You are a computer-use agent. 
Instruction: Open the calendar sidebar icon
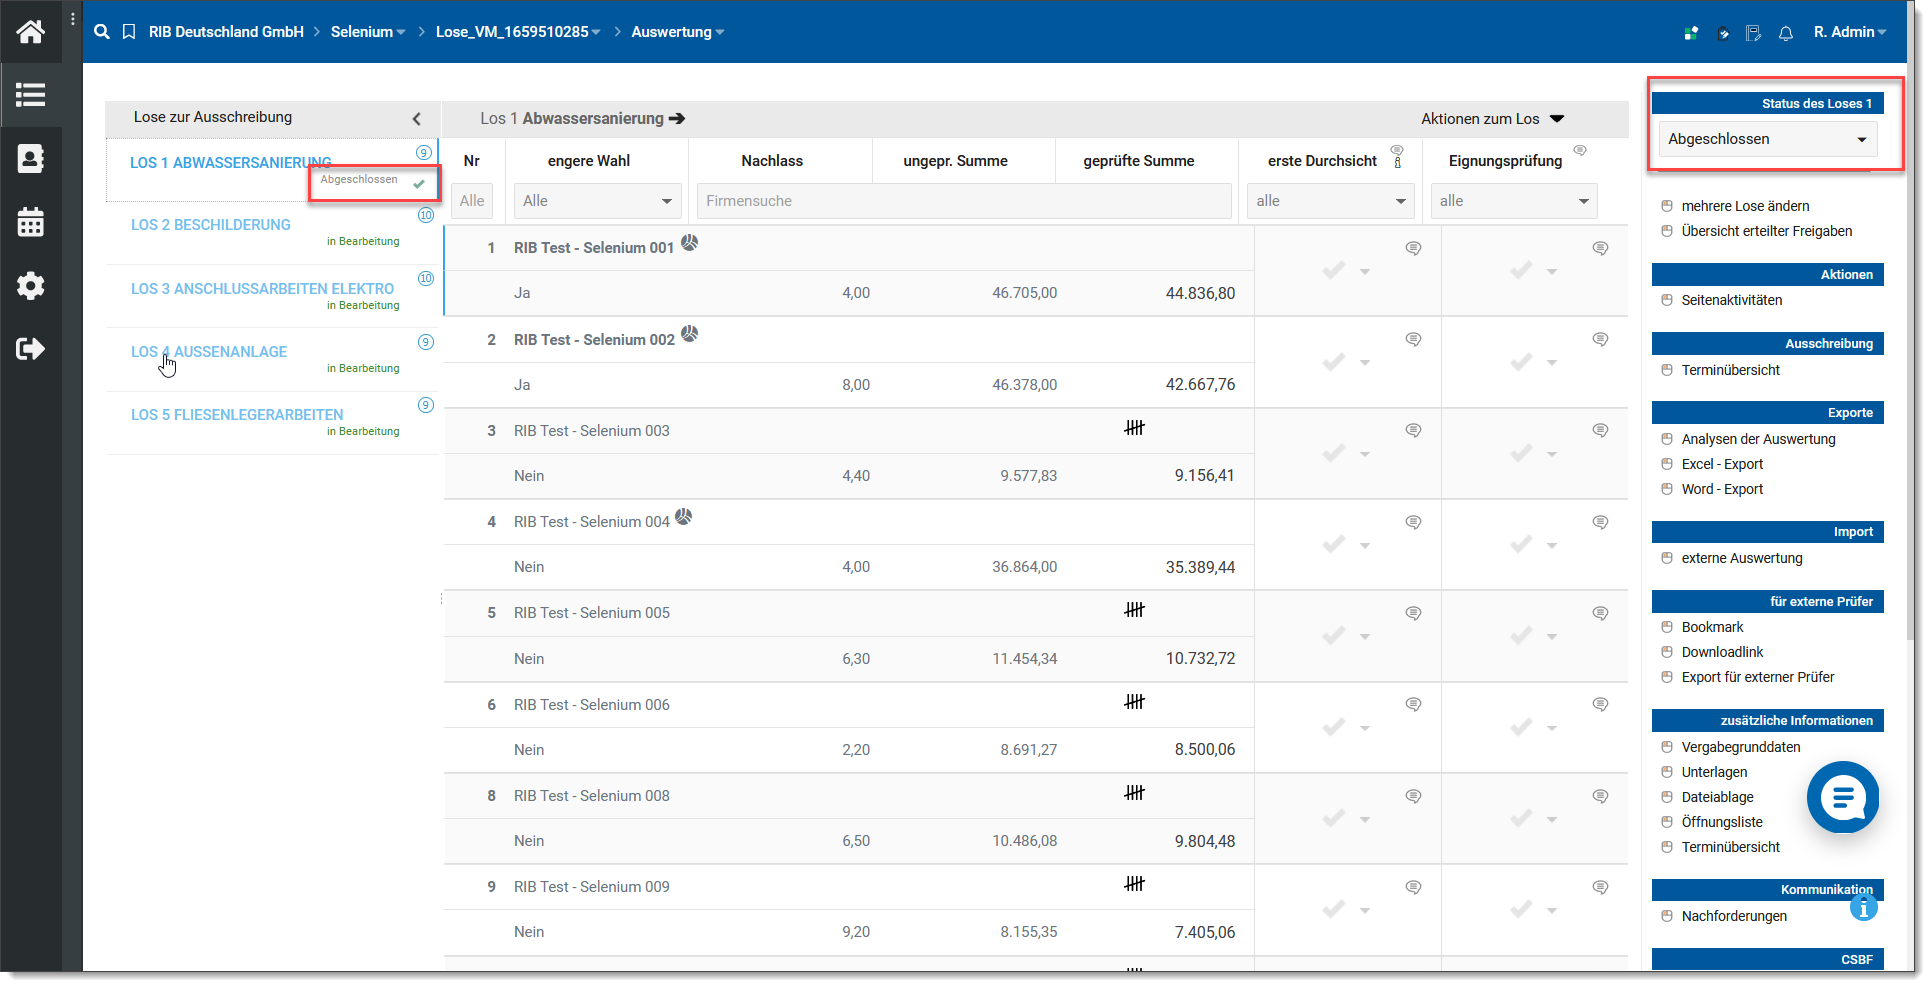point(30,222)
